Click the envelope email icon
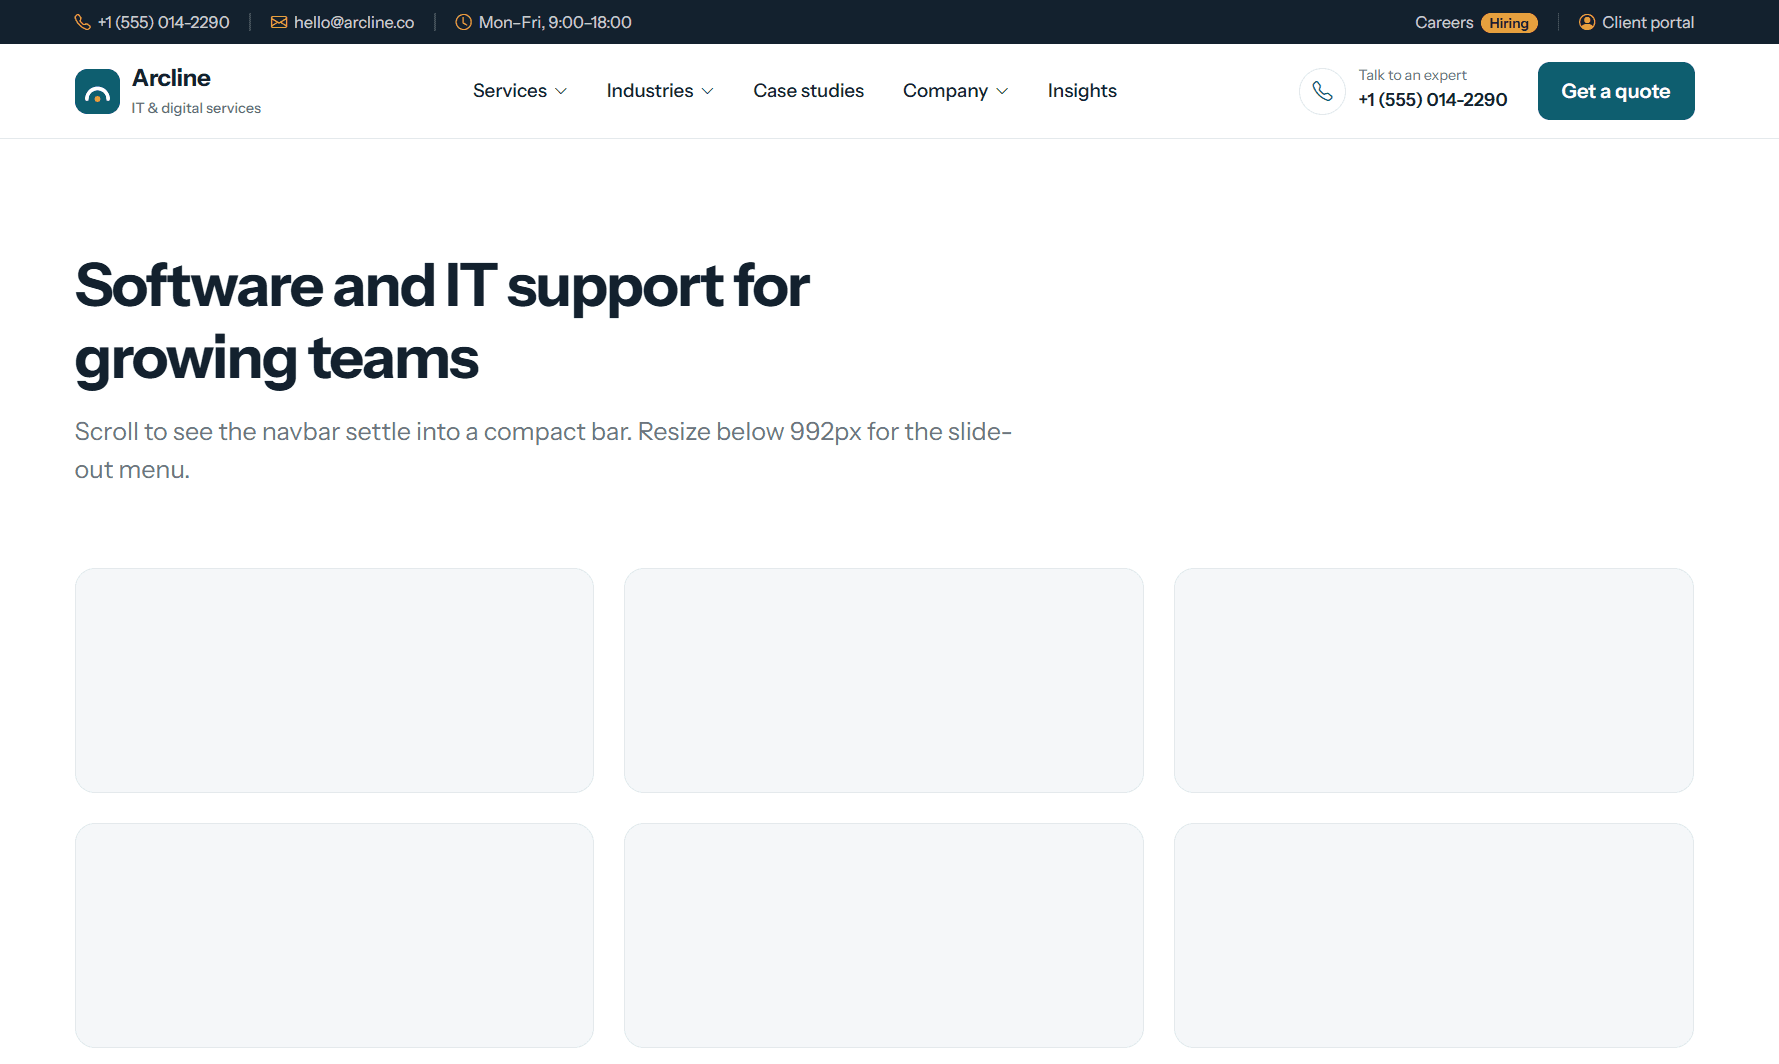The width and height of the screenshot is (1779, 1064). click(x=279, y=22)
